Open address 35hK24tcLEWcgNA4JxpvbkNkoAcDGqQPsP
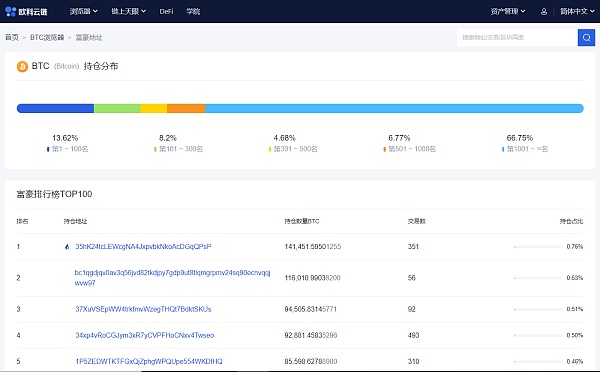The height and width of the screenshot is (372, 600). pos(143,246)
